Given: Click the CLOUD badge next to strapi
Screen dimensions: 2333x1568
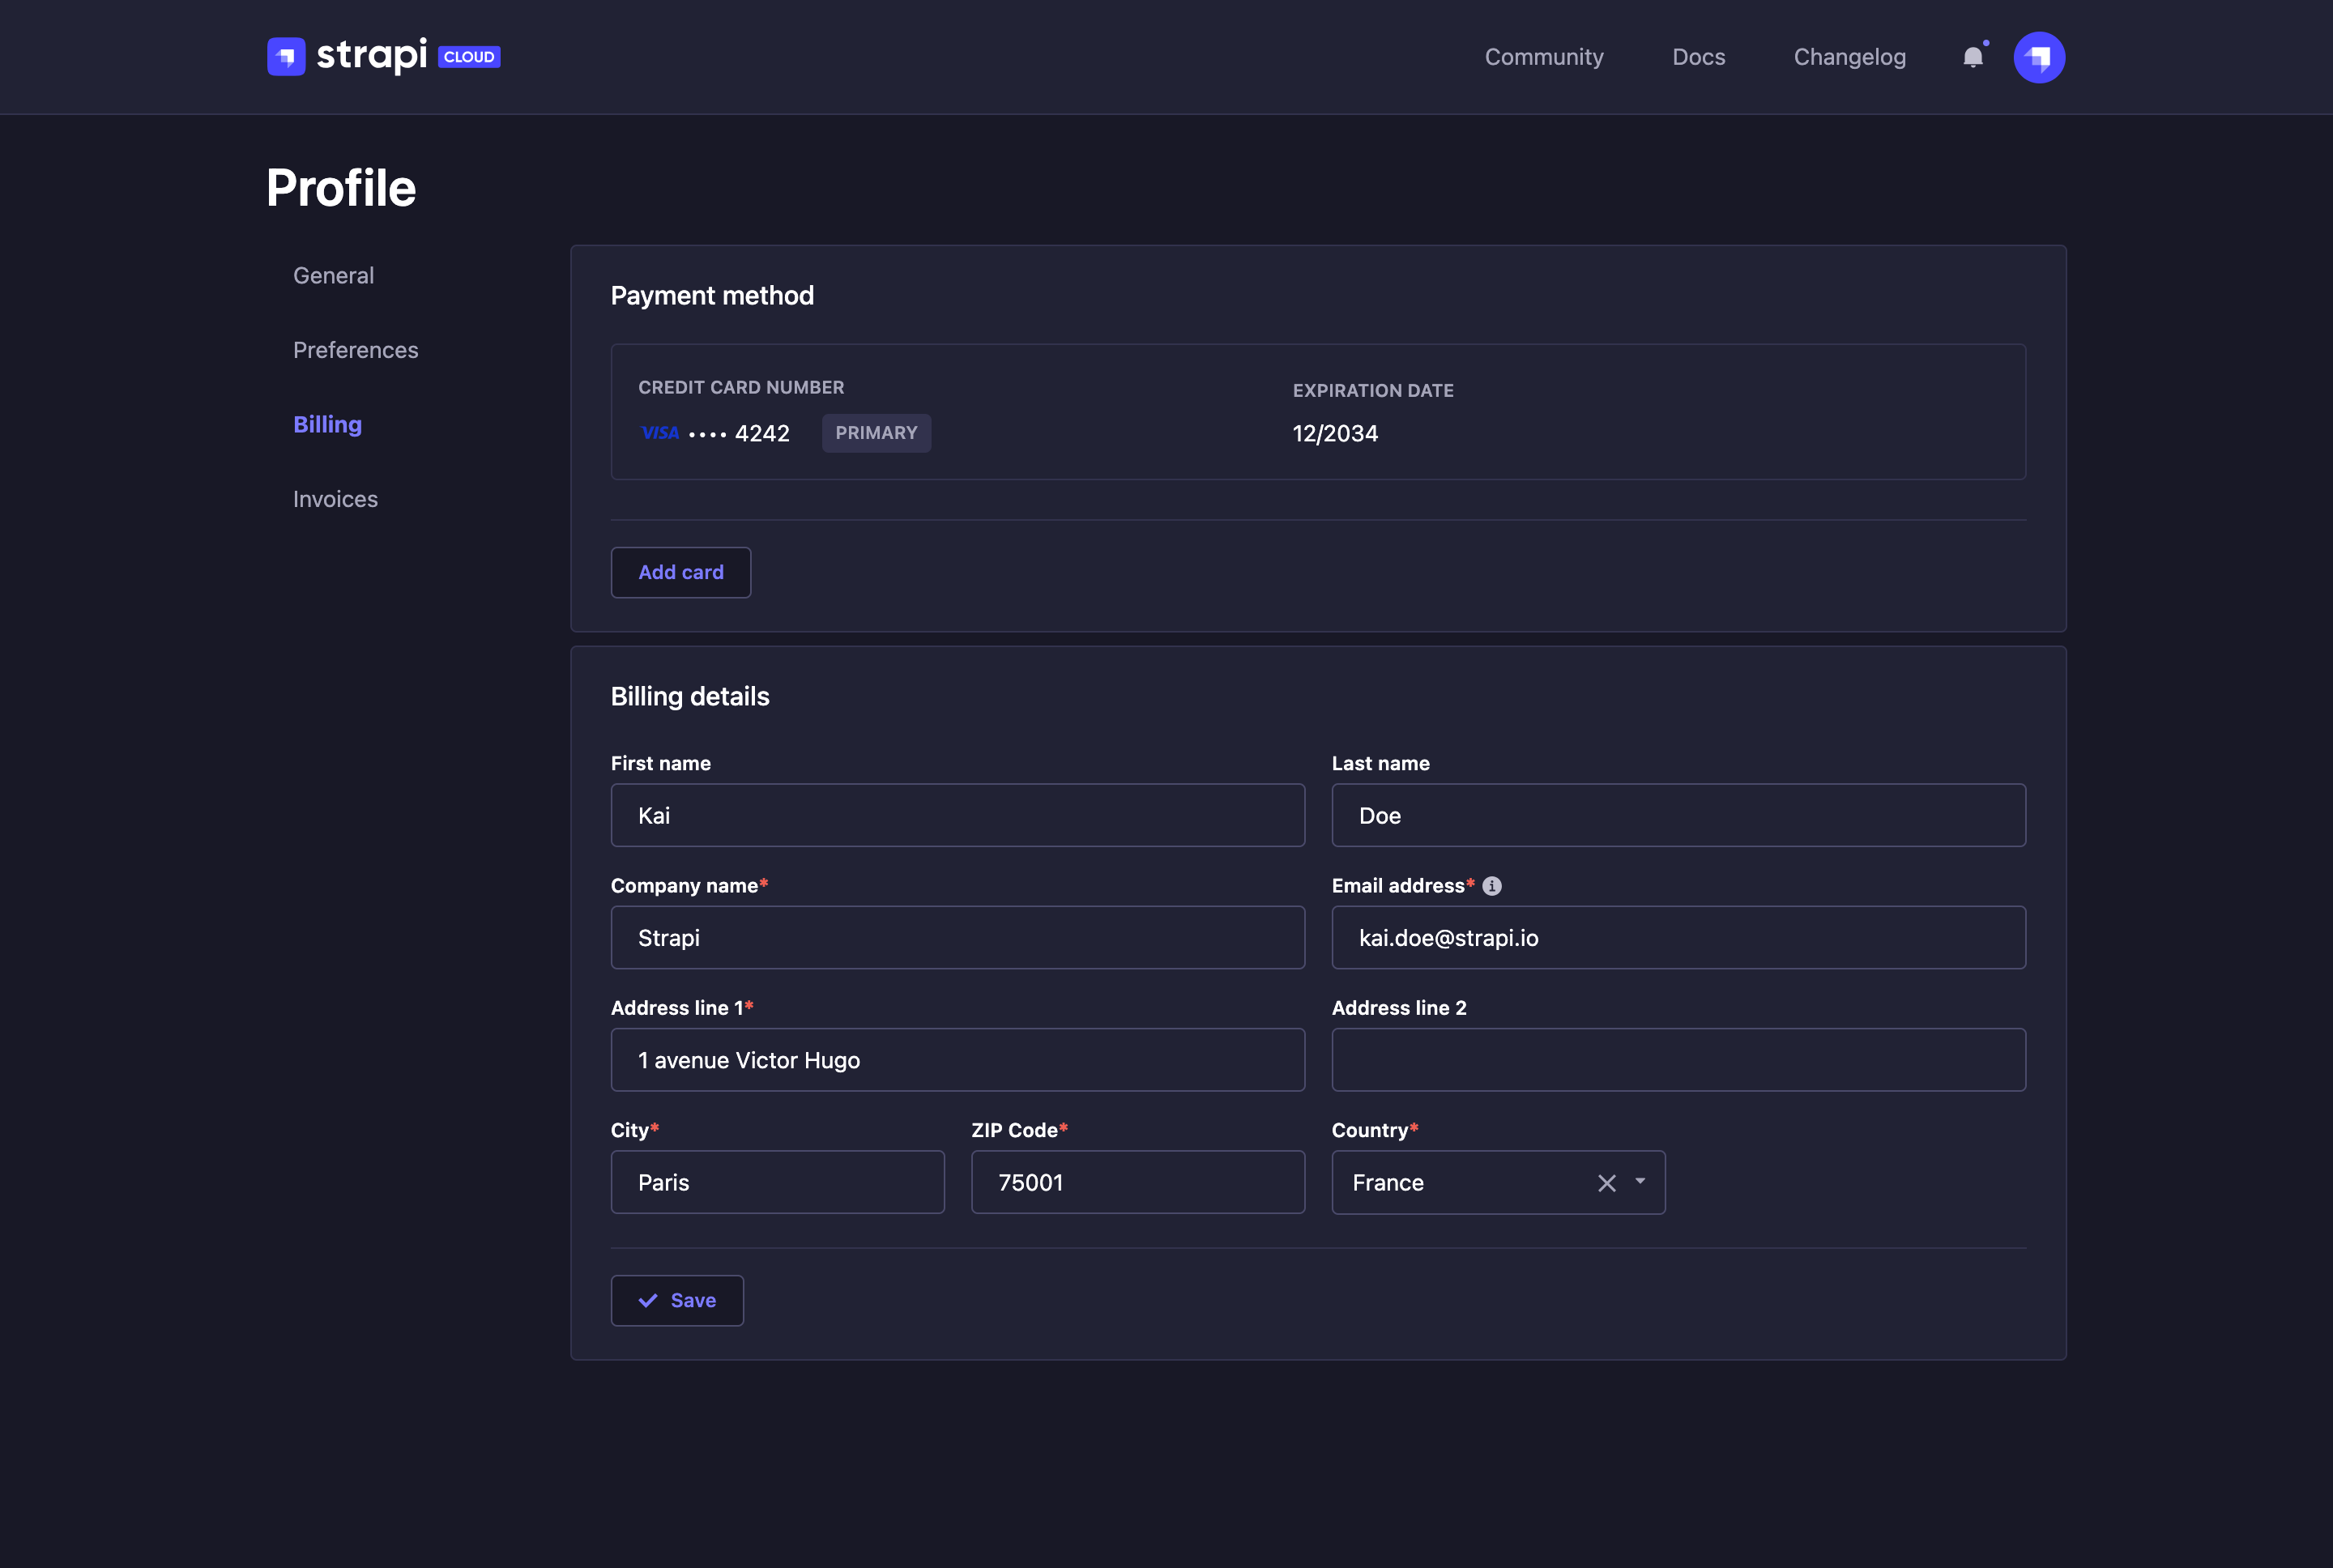Looking at the screenshot, I should coord(468,57).
